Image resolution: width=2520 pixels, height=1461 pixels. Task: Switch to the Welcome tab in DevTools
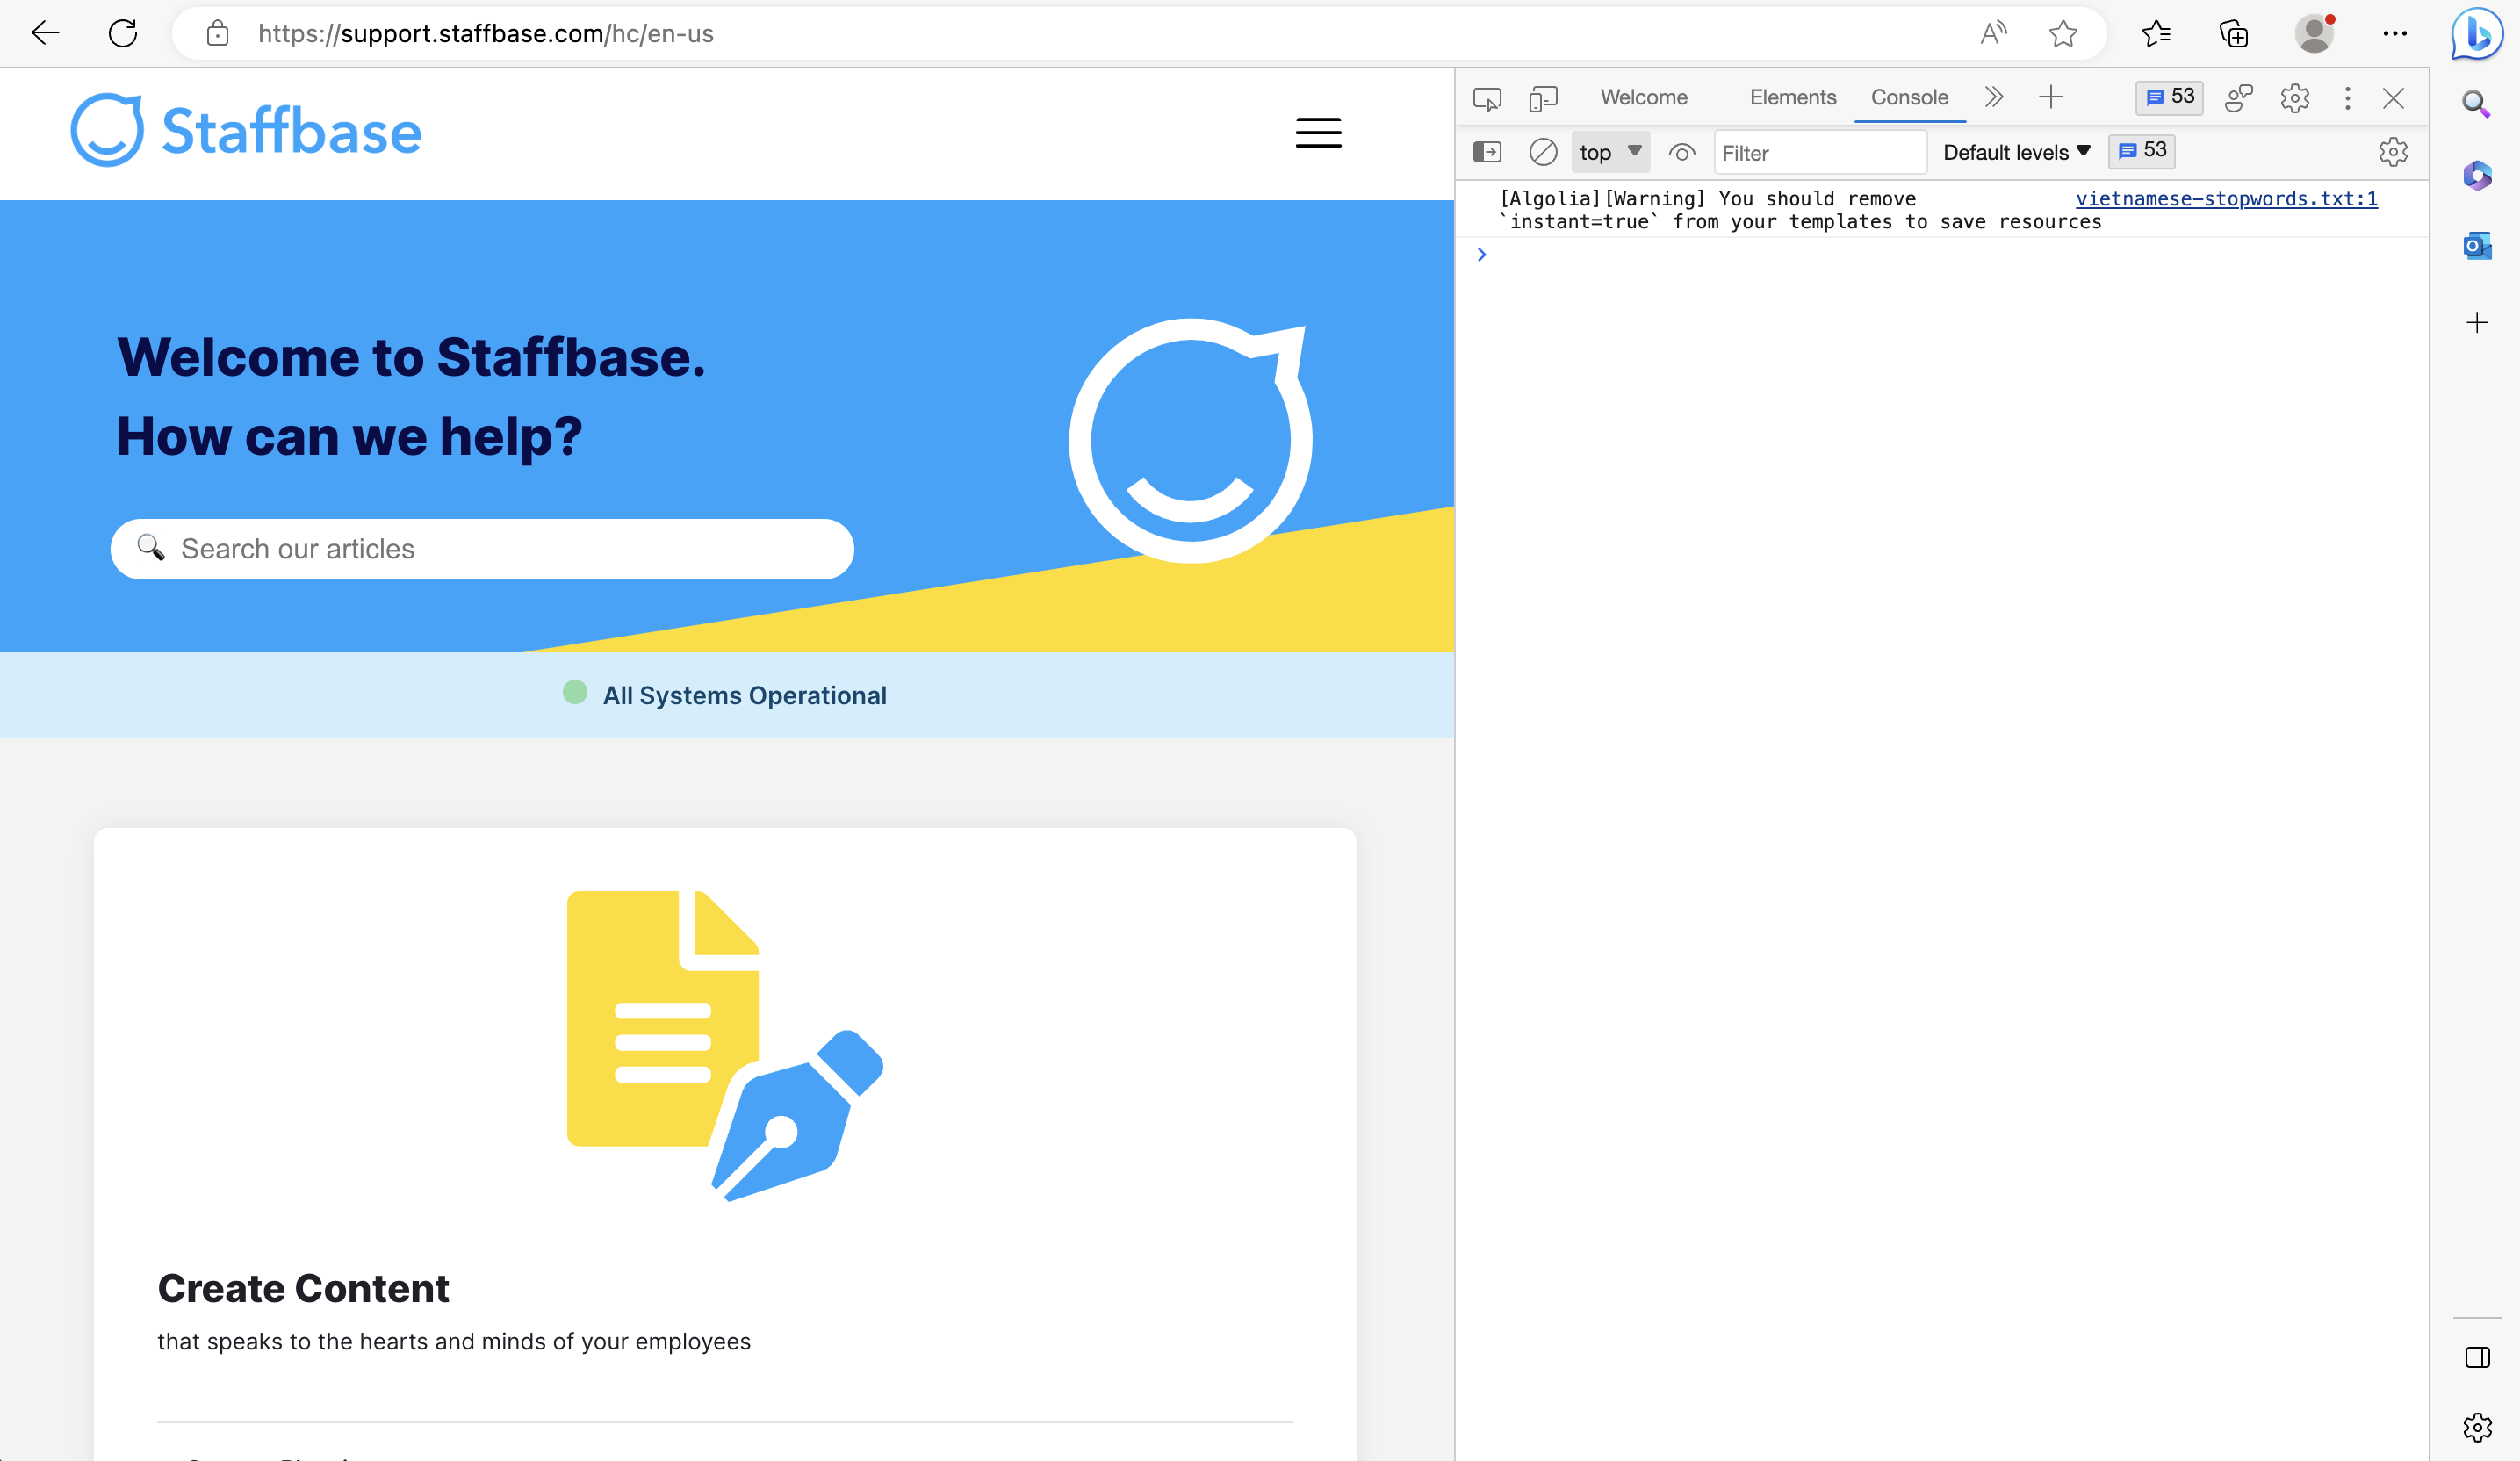[x=1644, y=98]
